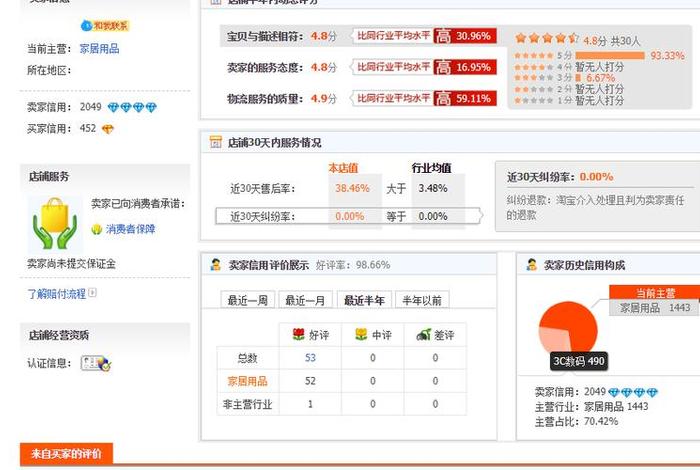Click the diamonds beside 卖家信用 2049 under the pie chart
This screenshot has height=470, width=700.
(633, 392)
